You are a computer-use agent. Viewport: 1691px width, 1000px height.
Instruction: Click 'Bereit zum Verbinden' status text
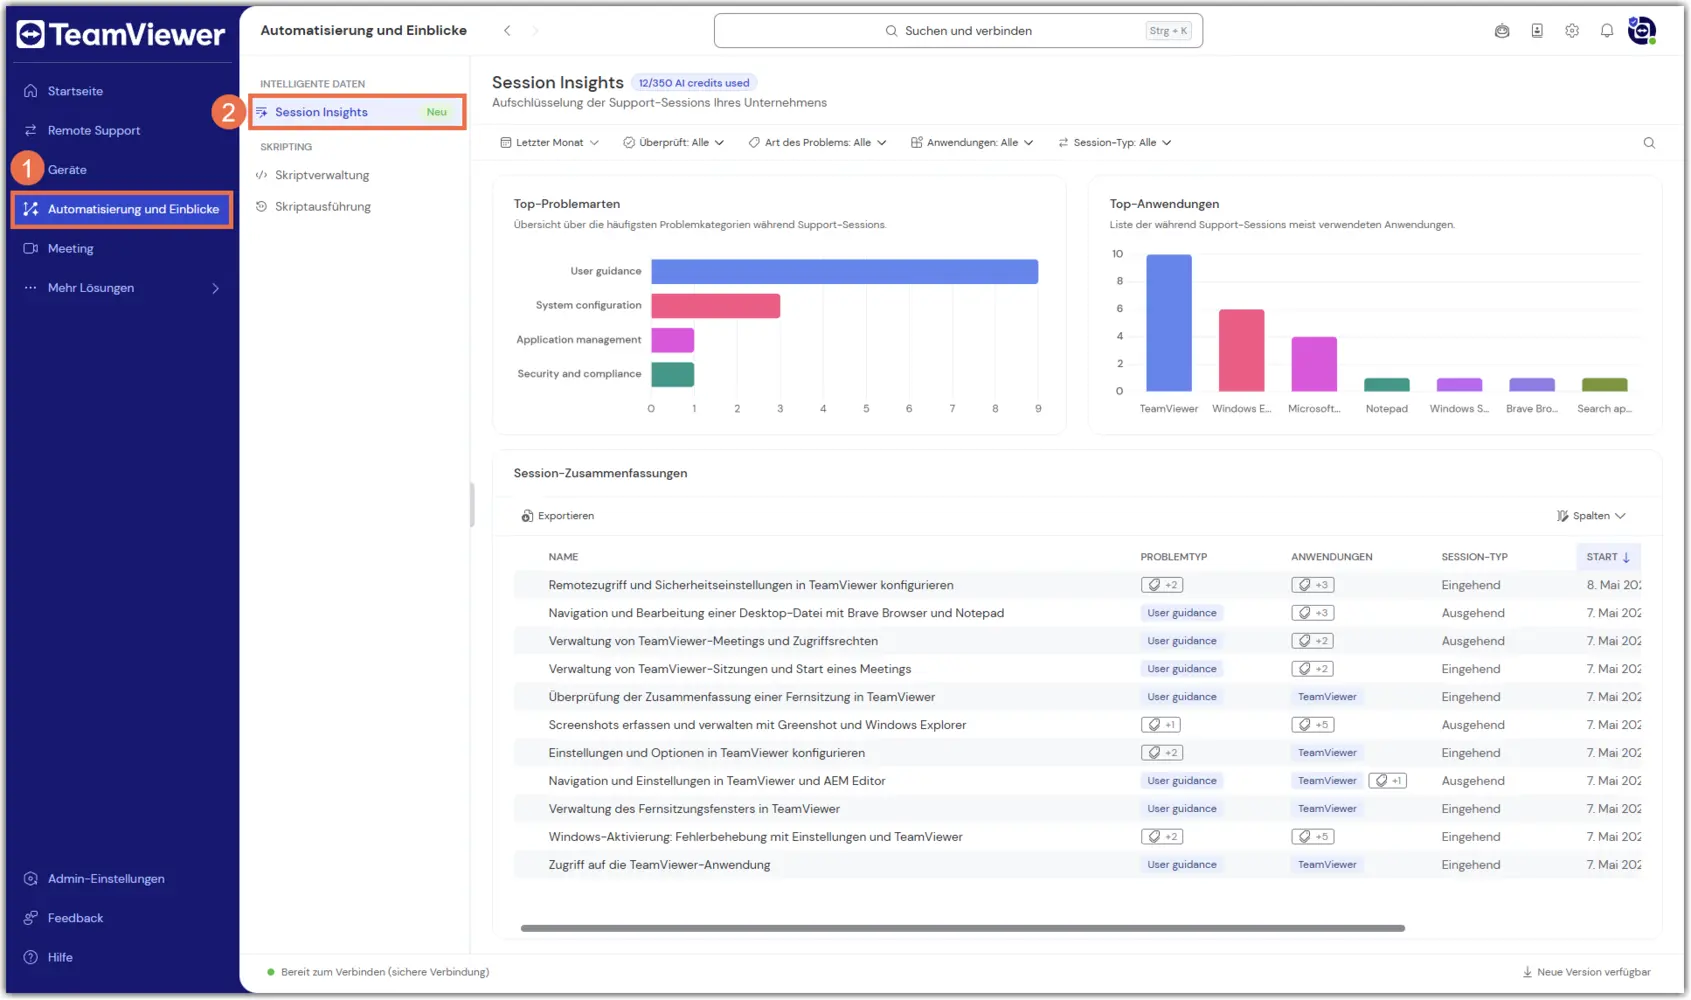point(385,972)
